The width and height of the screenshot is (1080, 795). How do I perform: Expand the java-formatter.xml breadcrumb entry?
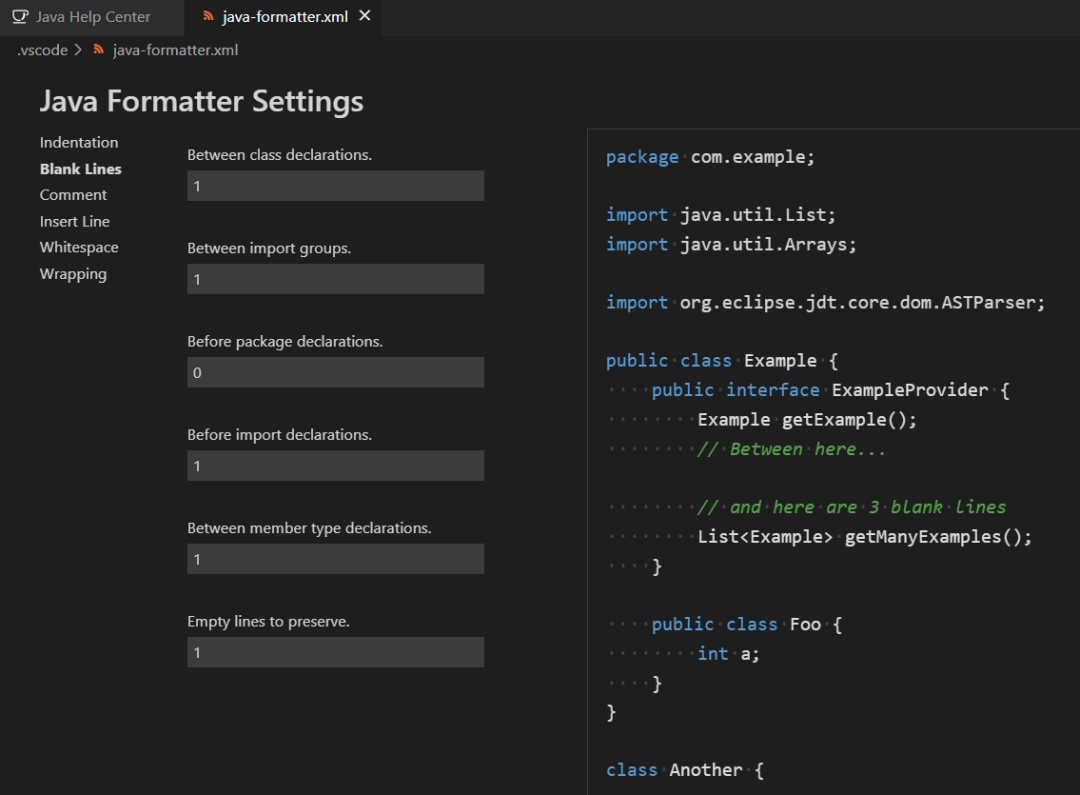click(175, 49)
